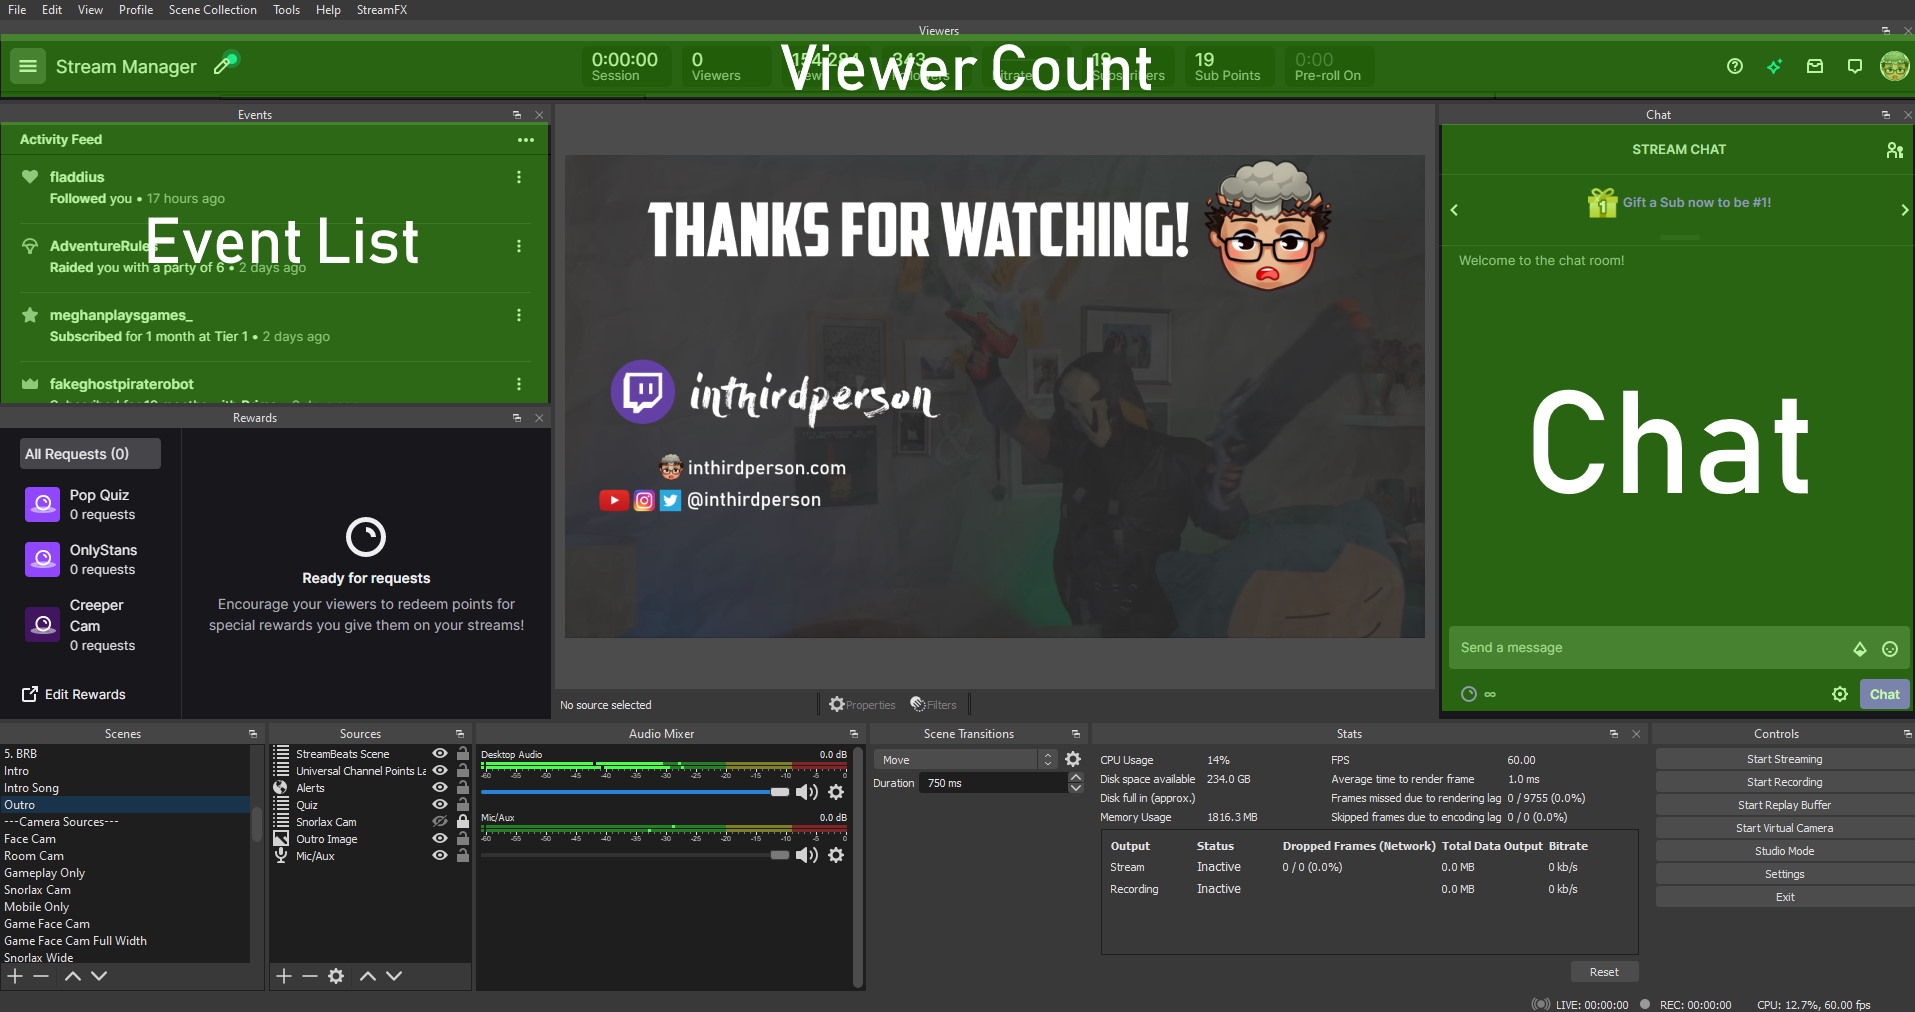Toggle the lock on Snorlax Cam source
The image size is (1915, 1012).
click(462, 822)
